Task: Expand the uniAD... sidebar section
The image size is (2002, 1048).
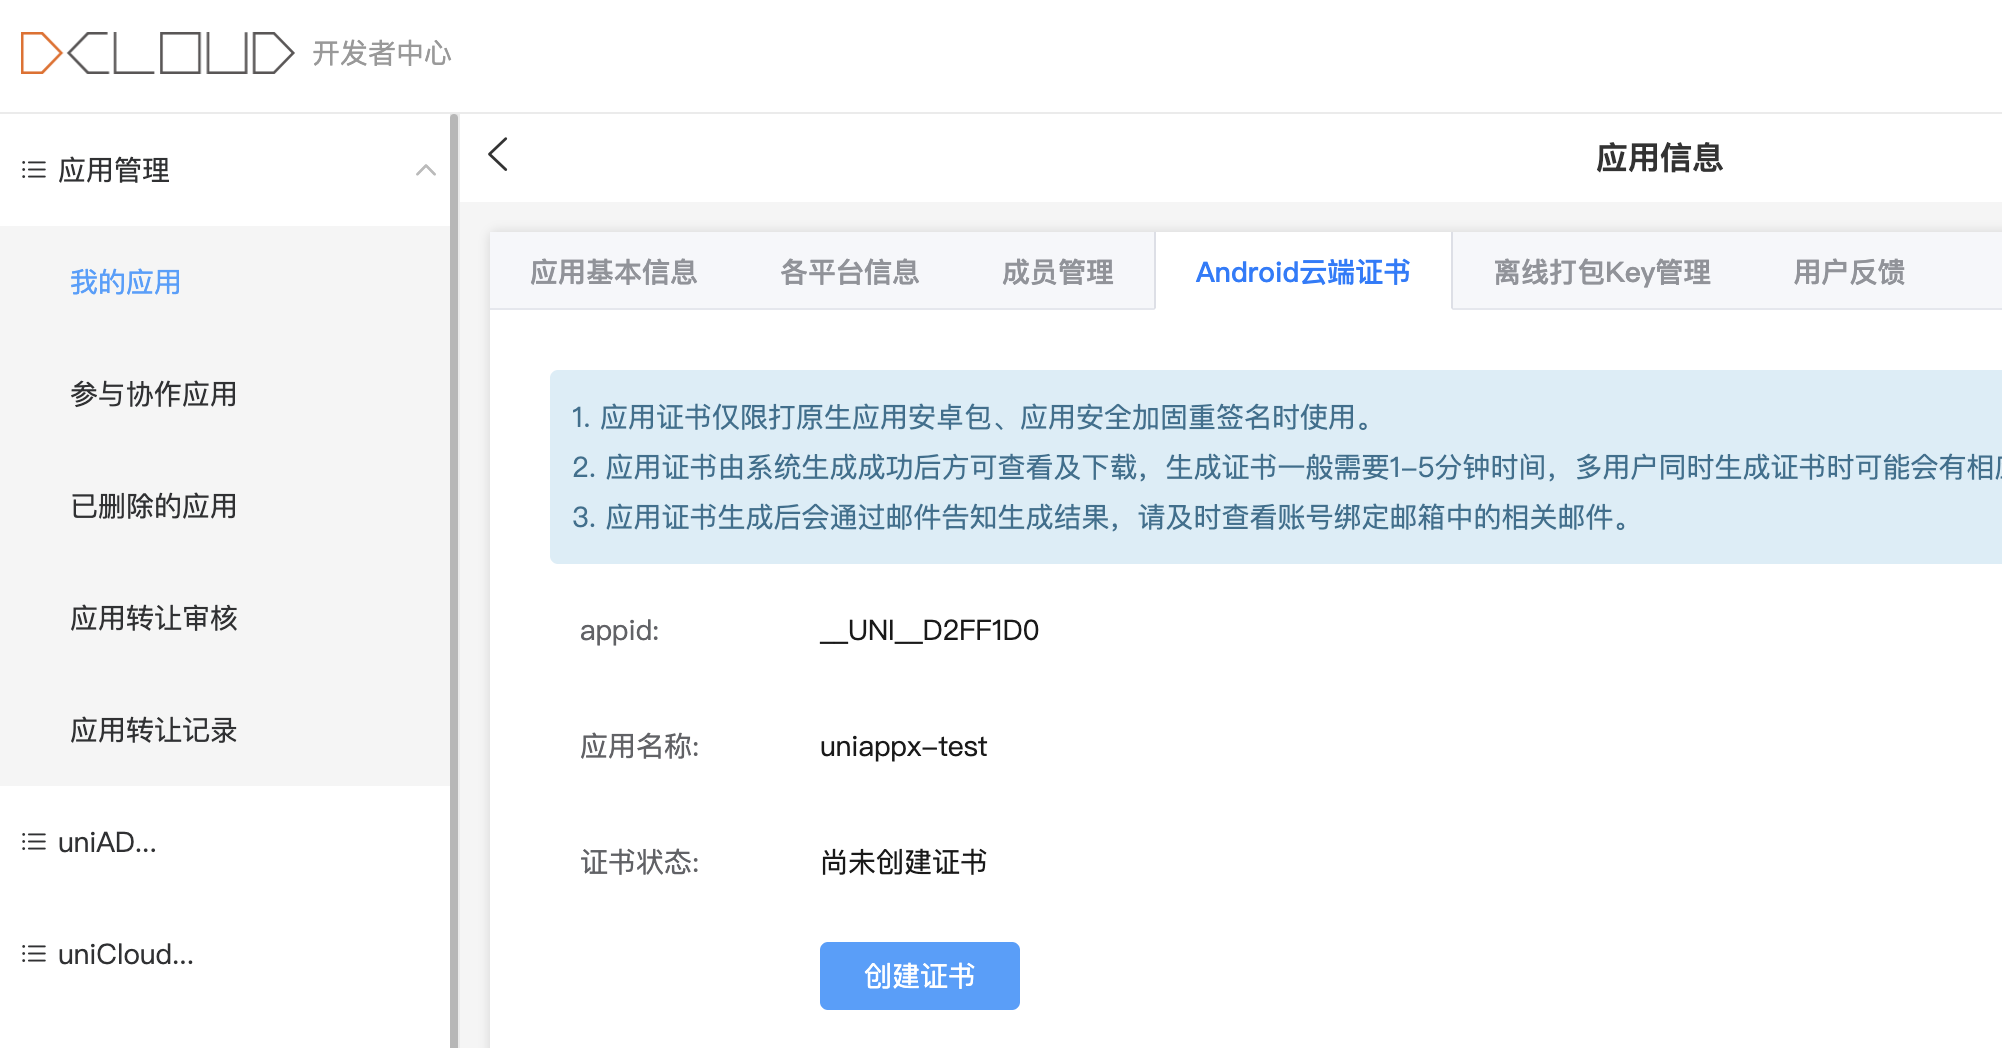Action: click(x=225, y=842)
